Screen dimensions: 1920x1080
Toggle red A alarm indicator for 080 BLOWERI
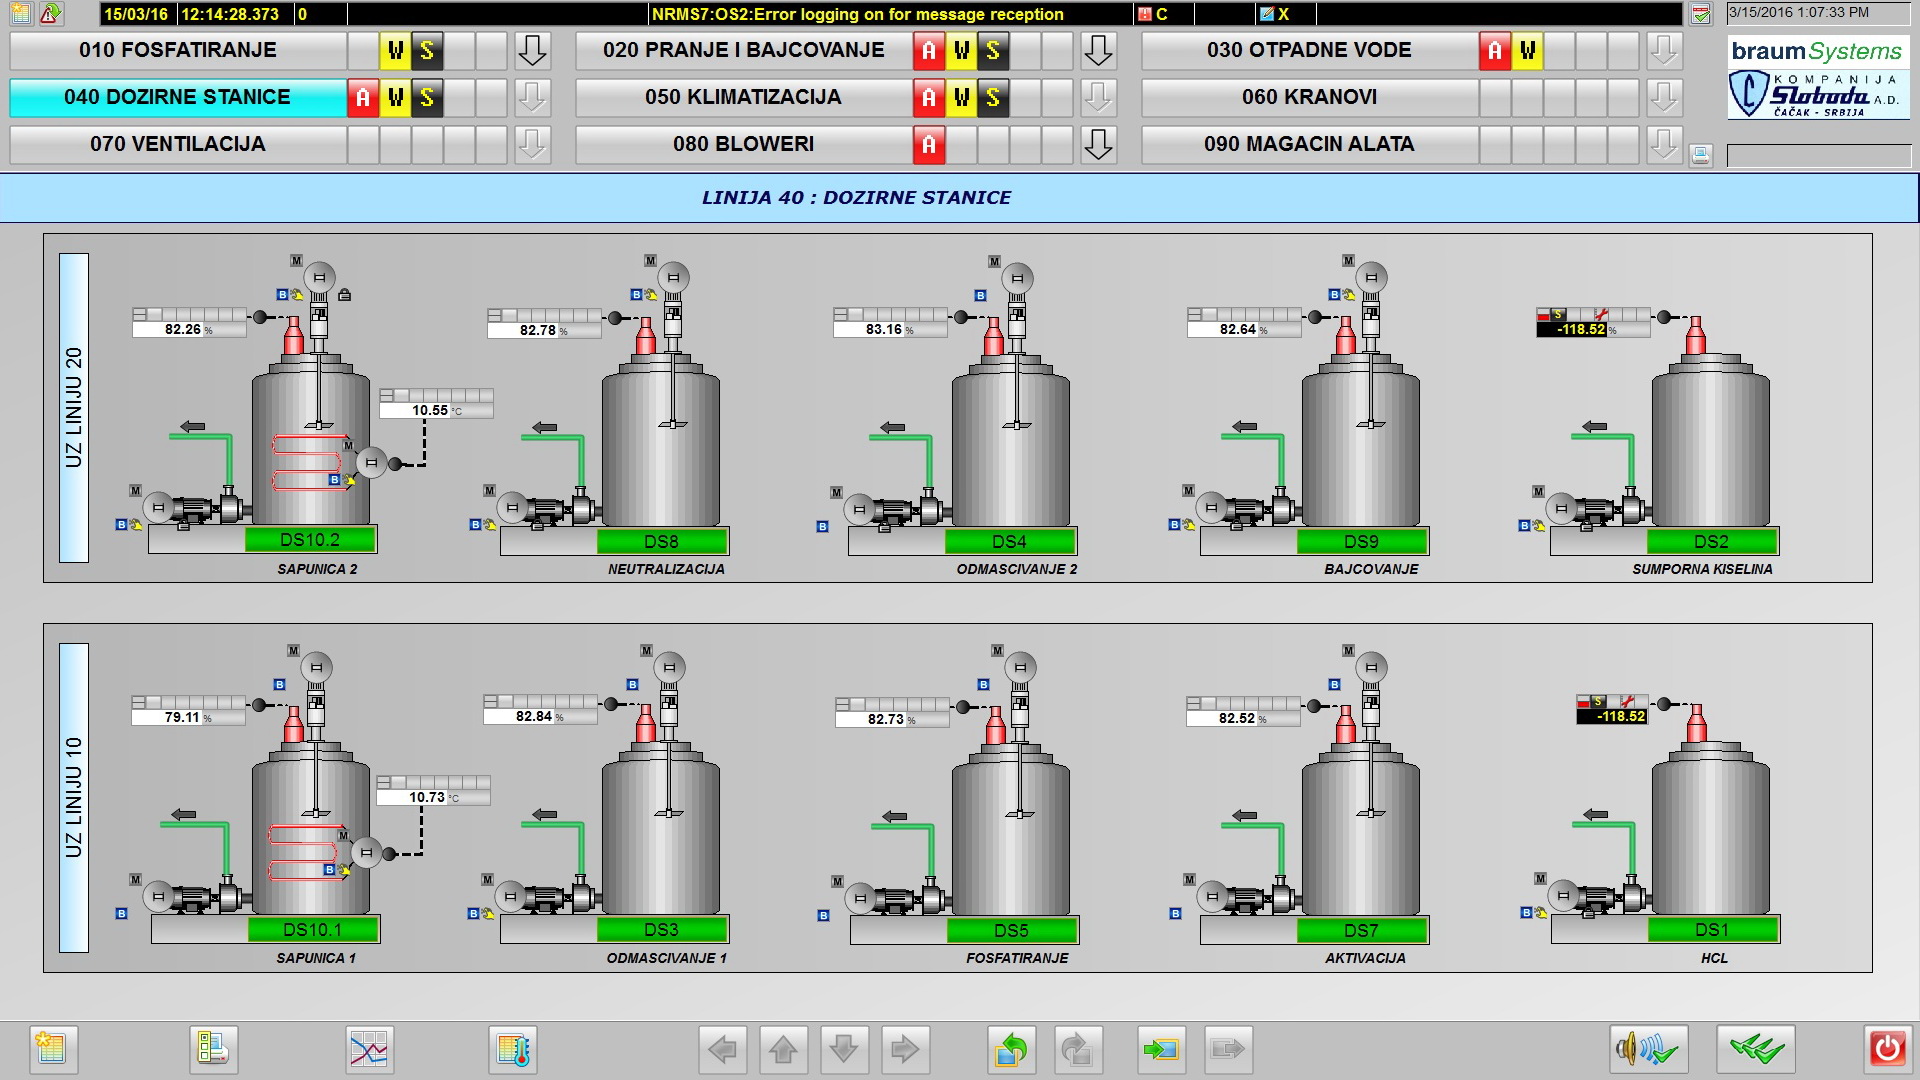pyautogui.click(x=929, y=145)
